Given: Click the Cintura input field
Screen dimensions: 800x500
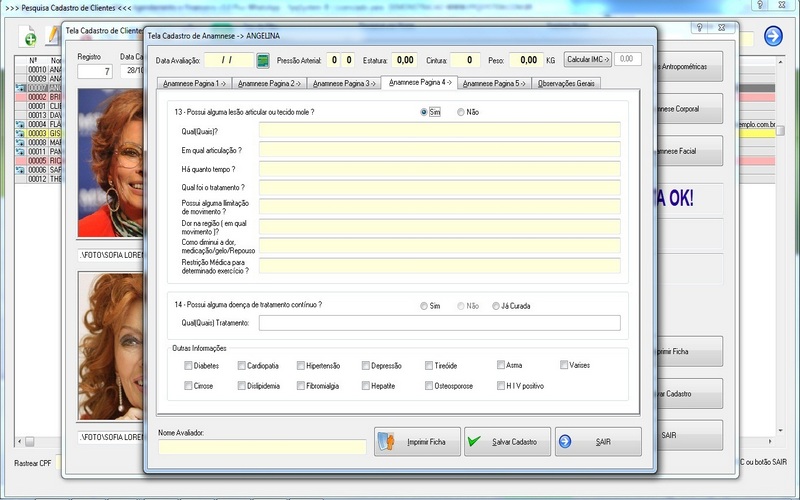Looking at the screenshot, I should tap(465, 60).
